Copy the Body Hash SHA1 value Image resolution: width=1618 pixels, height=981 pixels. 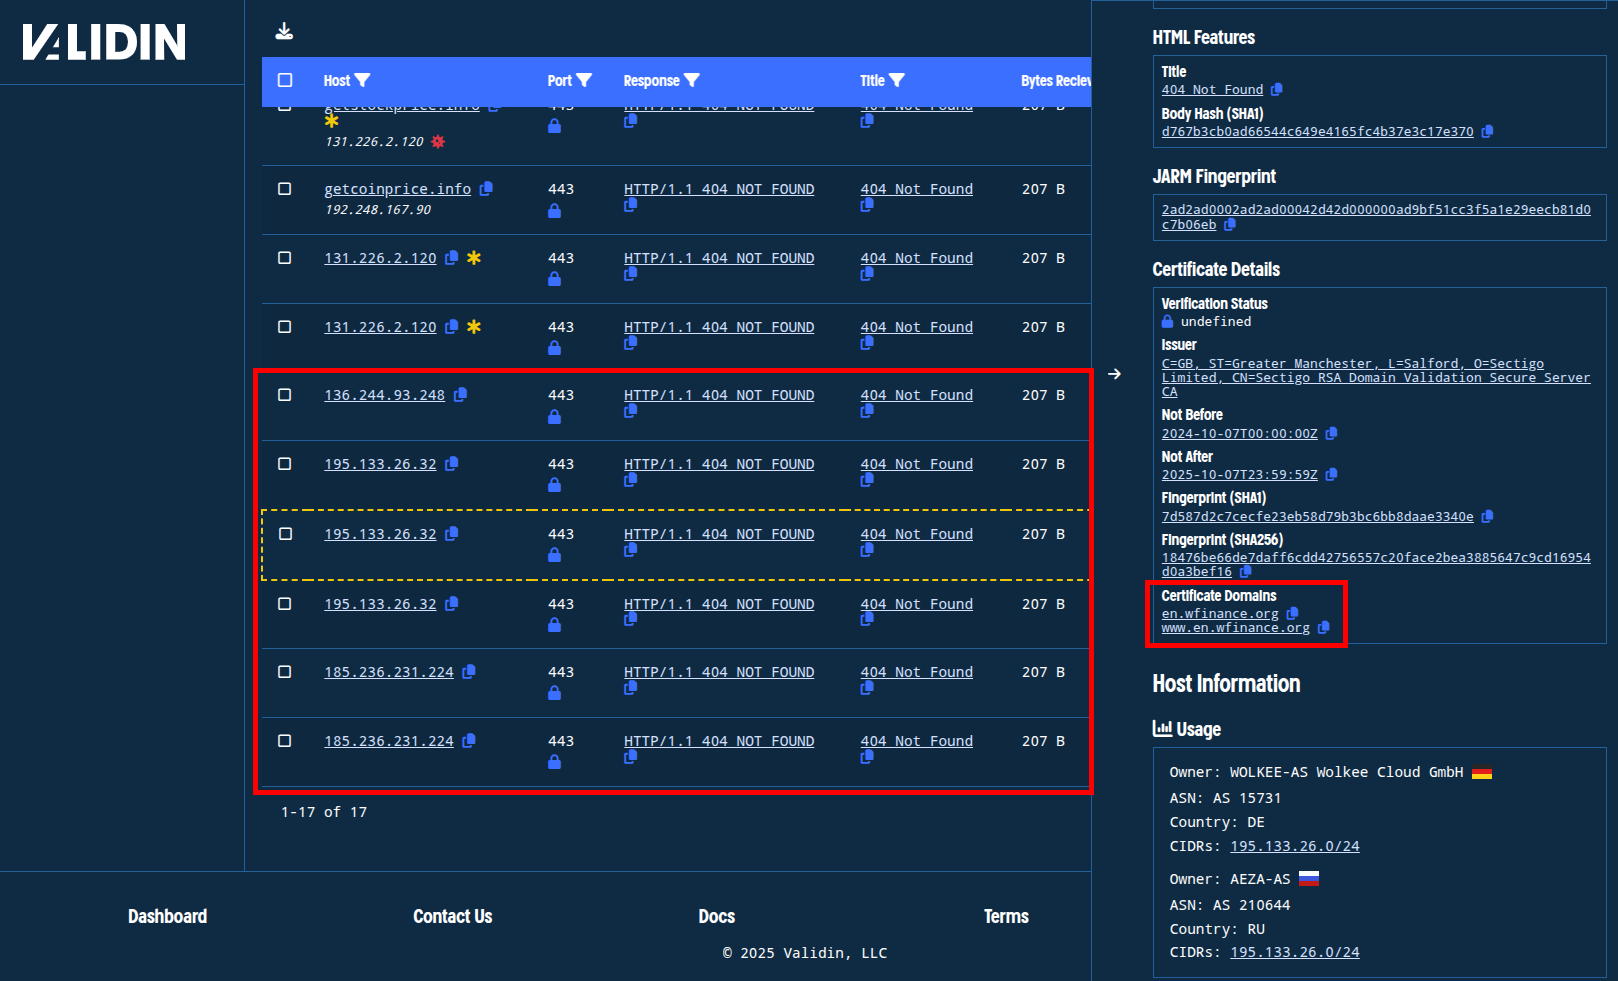click(1487, 131)
